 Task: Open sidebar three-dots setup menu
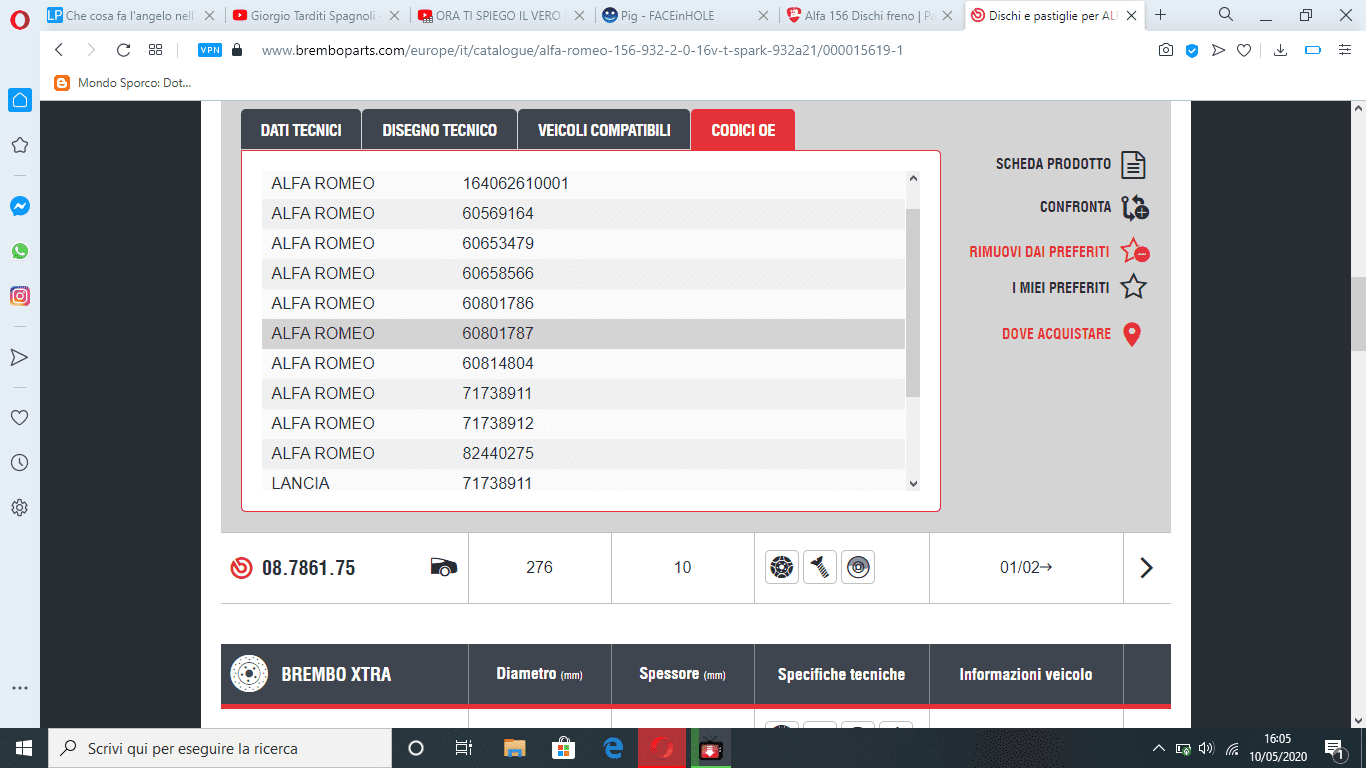tap(19, 688)
